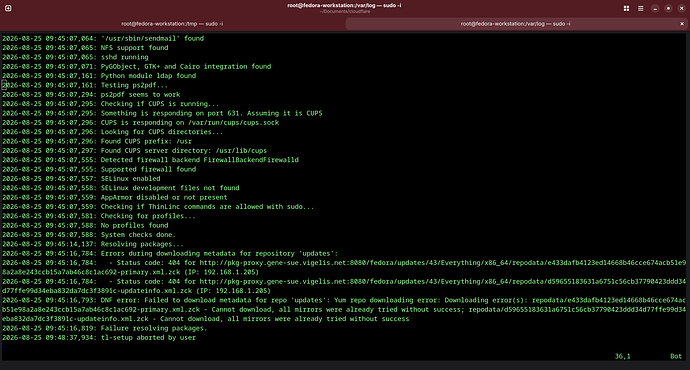Click the primary.xml.zck (IP: 192.168.1.205) line
Image resolution: width=690 pixels, height=370 pixels.
click(x=130, y=272)
